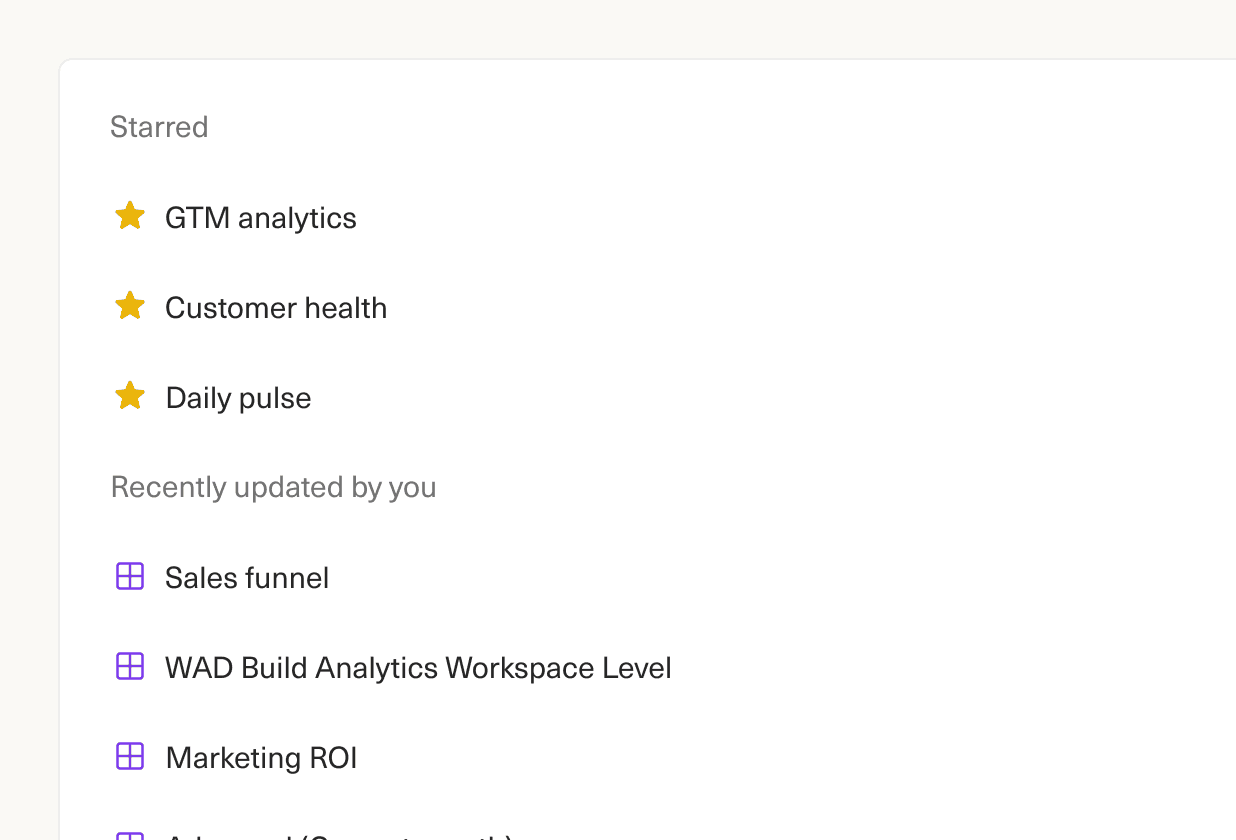Click the Recently updated by you heading
Viewport: 1236px width, 840px height.
273,487
